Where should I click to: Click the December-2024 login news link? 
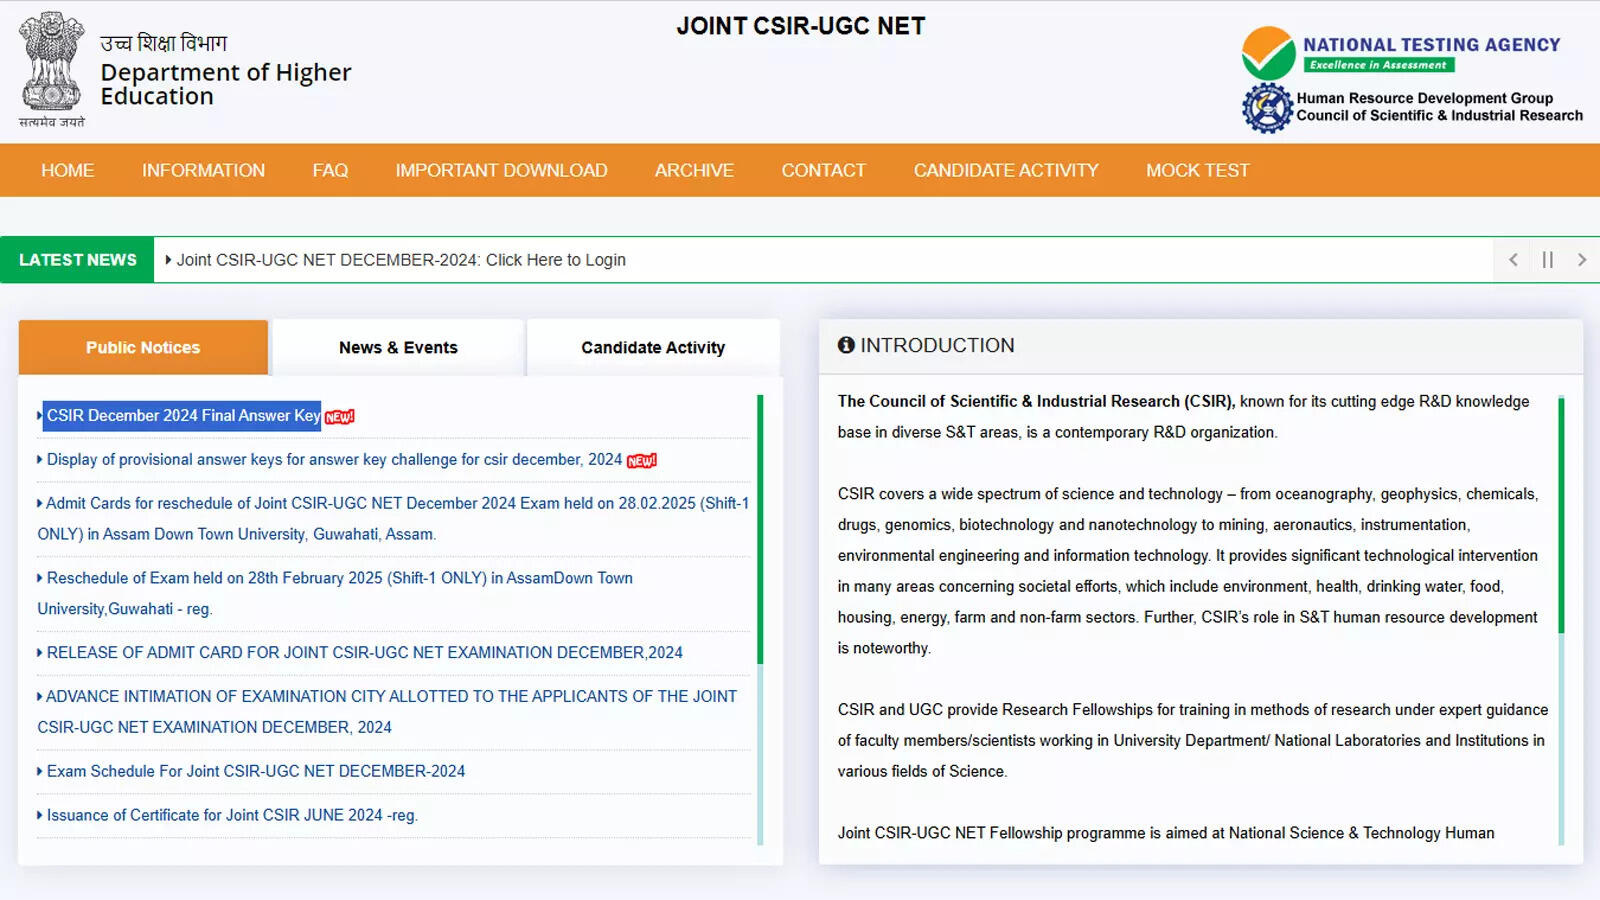pos(401,260)
